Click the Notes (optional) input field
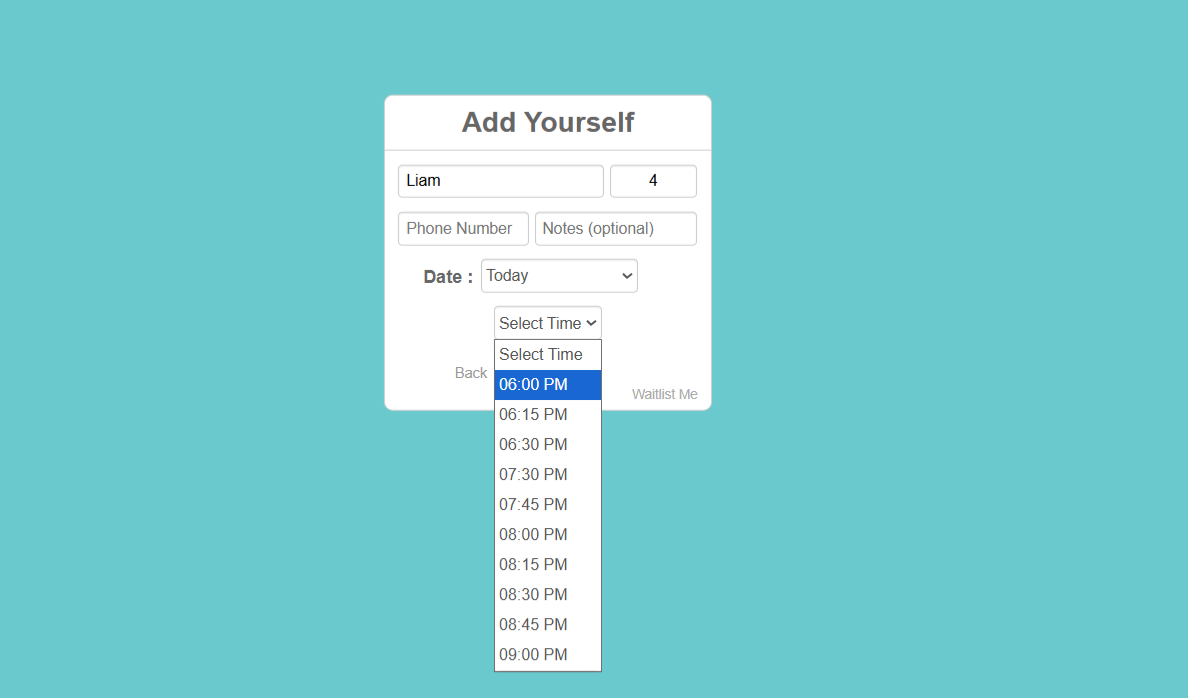This screenshot has width=1188, height=698. [x=615, y=228]
